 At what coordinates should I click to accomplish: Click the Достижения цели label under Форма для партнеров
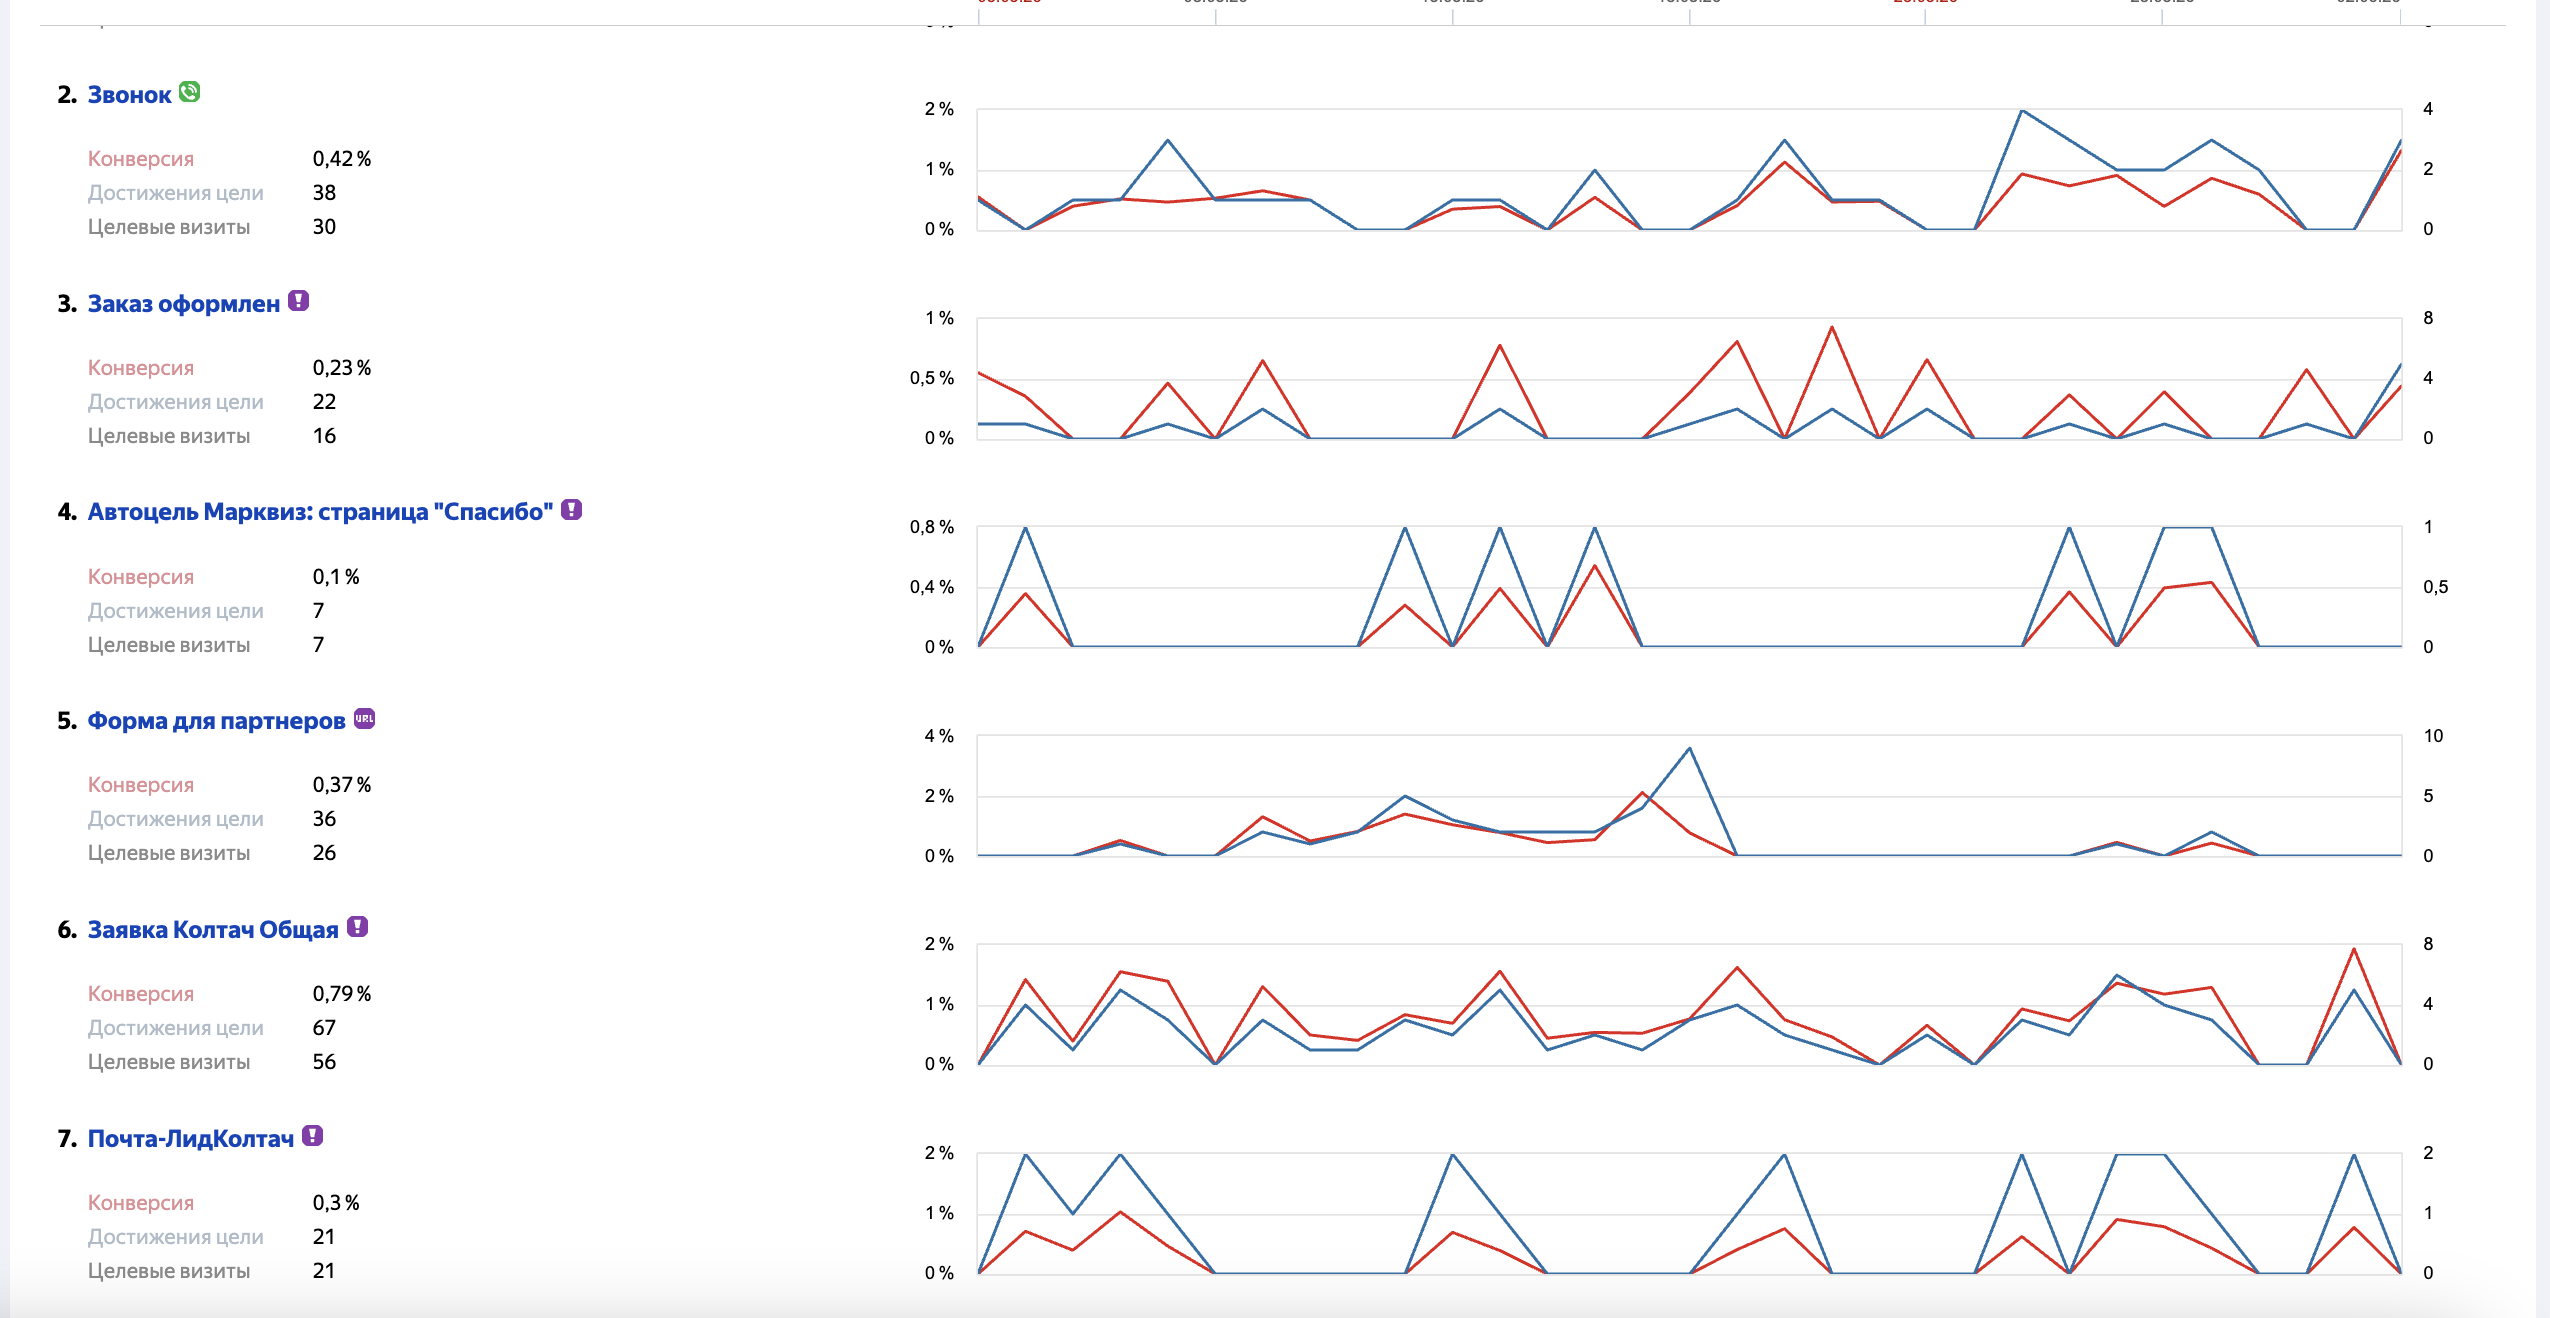click(x=176, y=819)
